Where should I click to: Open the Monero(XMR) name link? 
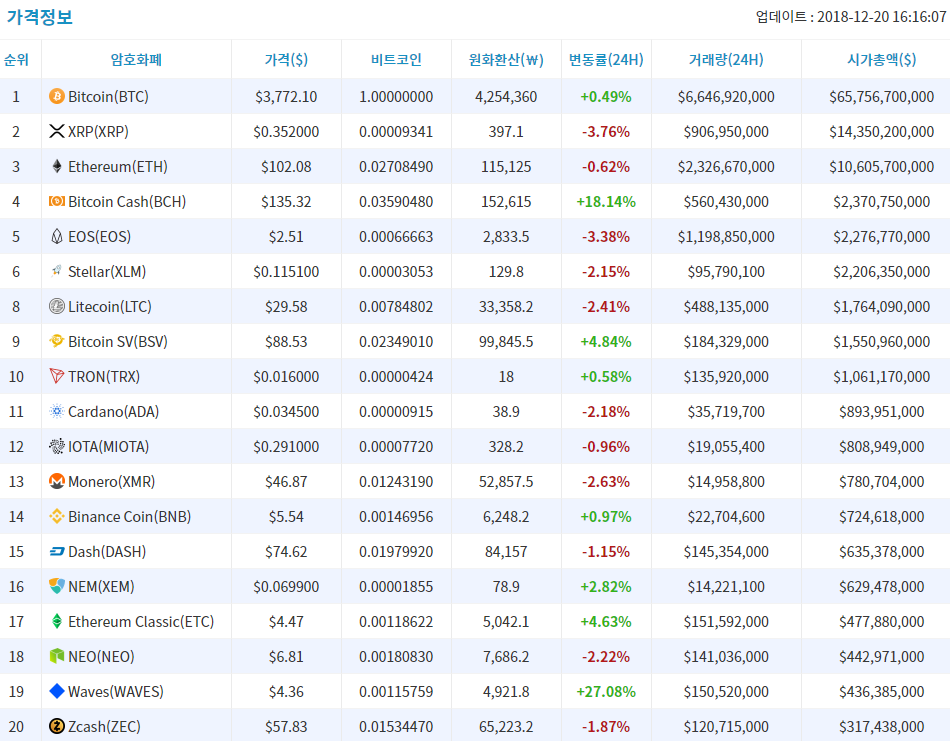pyautogui.click(x=111, y=482)
